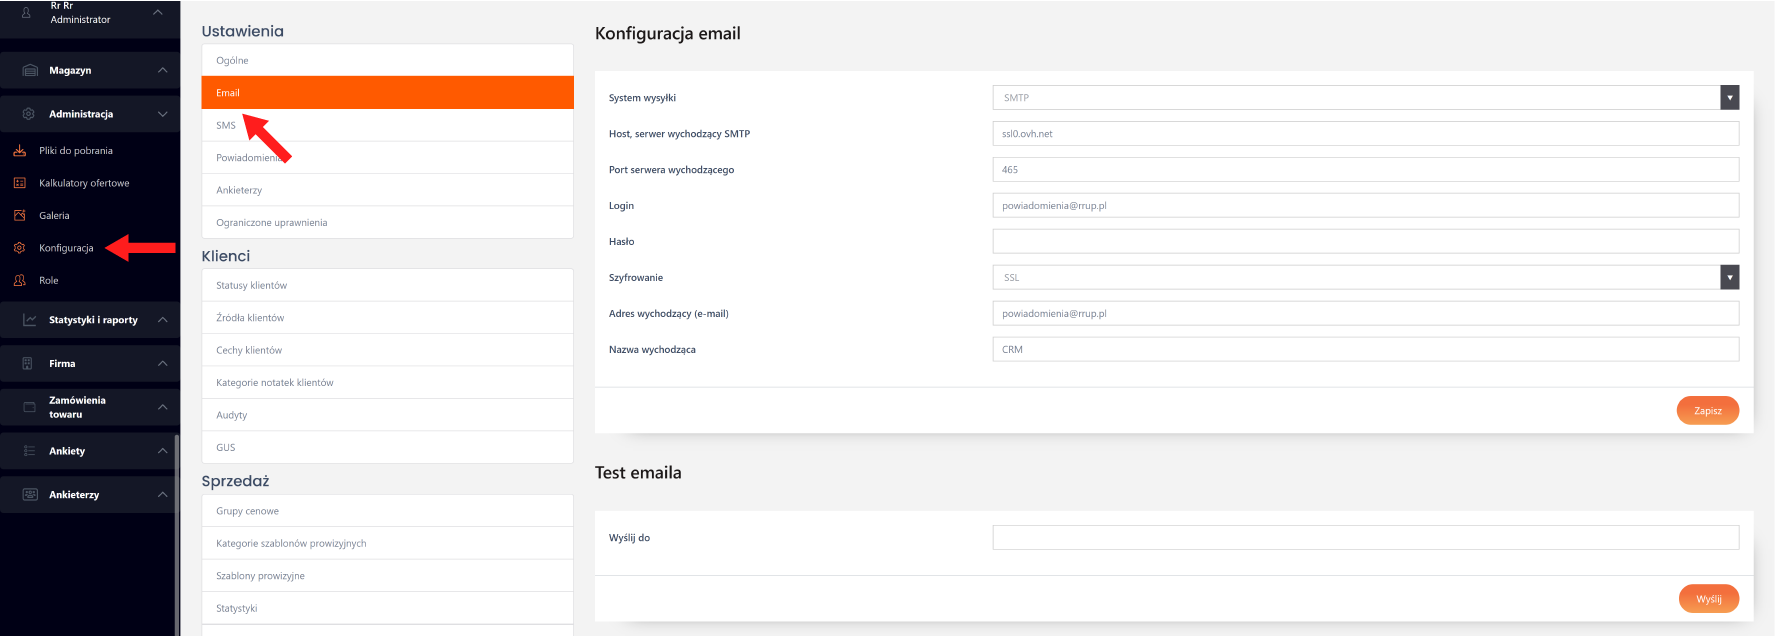Click the Magazyn warehouse icon in sidebar
Screen dimensions: 1775x636
pyautogui.click(x=30, y=70)
